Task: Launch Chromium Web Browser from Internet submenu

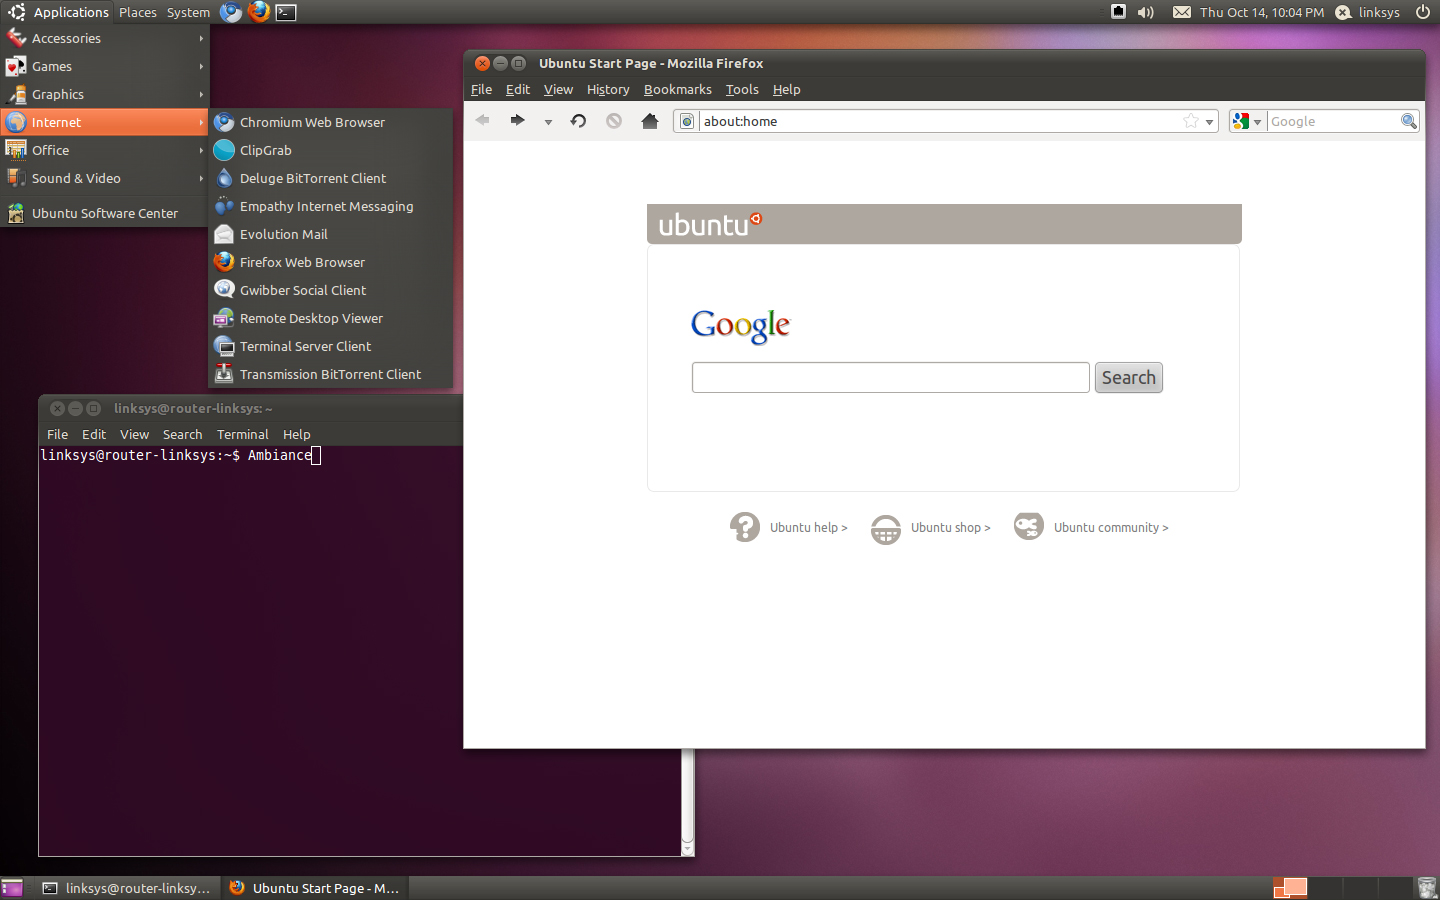Action: 330,122
